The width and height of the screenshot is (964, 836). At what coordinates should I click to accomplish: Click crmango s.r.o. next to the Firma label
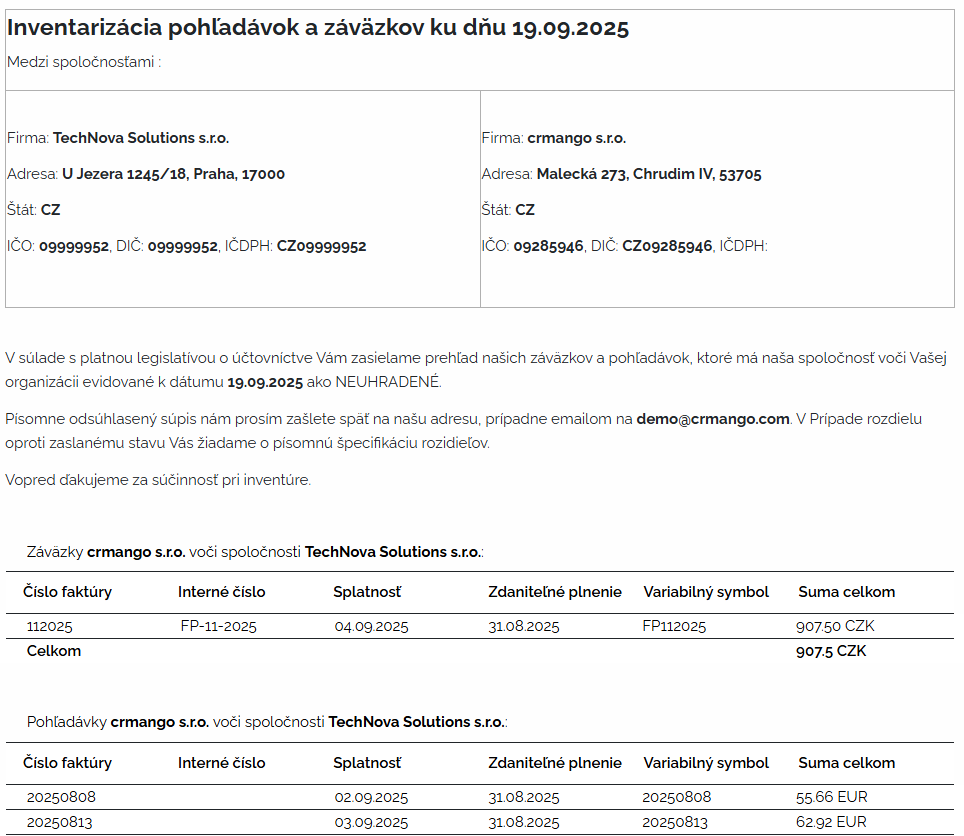(x=576, y=138)
